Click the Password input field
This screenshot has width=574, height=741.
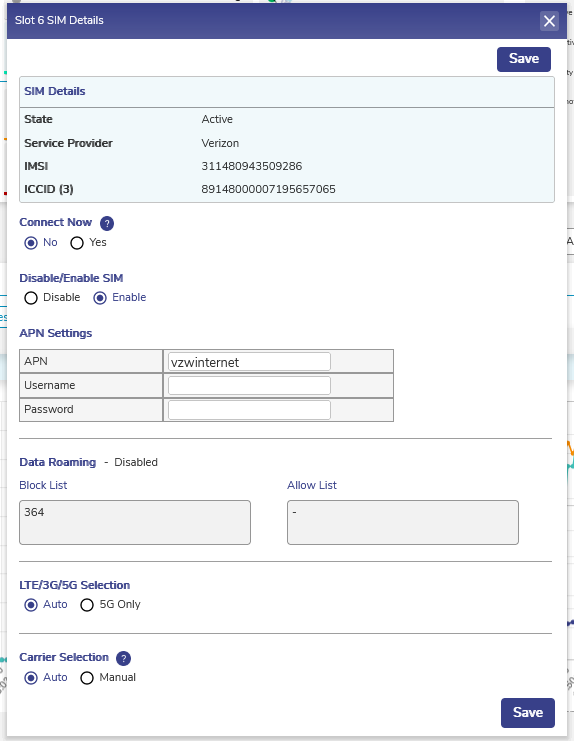coord(249,410)
